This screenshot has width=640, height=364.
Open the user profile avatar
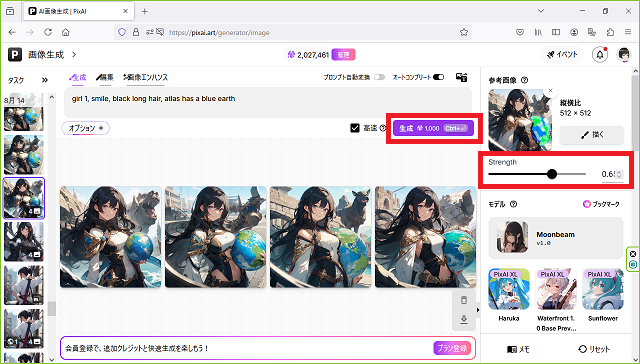[x=624, y=54]
